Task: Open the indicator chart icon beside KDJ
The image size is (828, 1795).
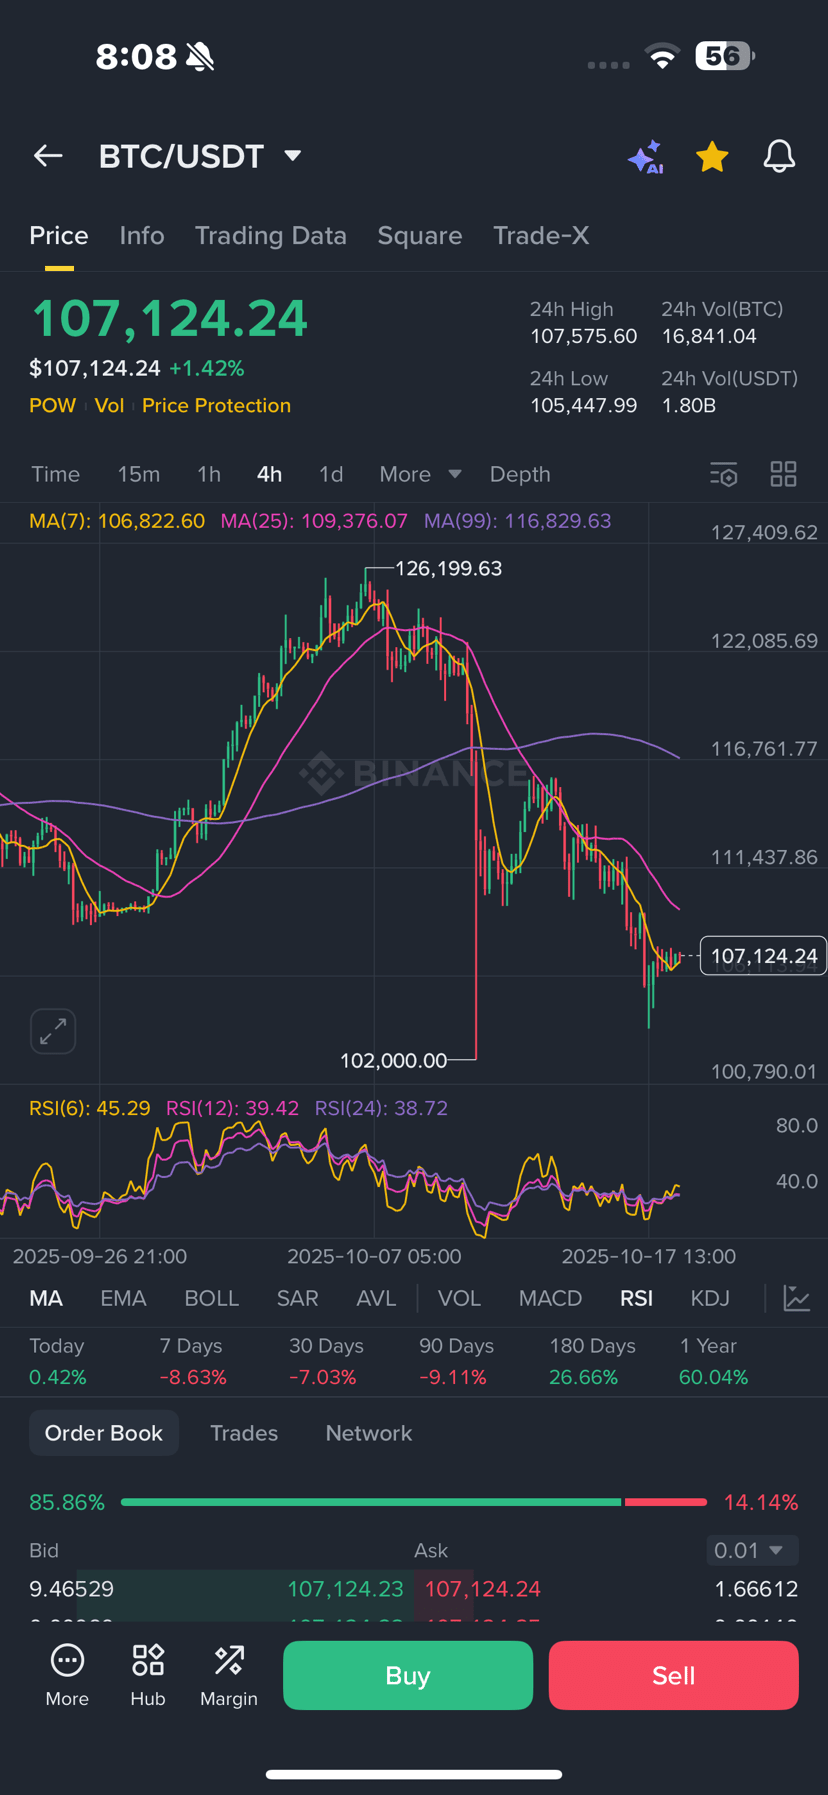Action: [x=797, y=1298]
